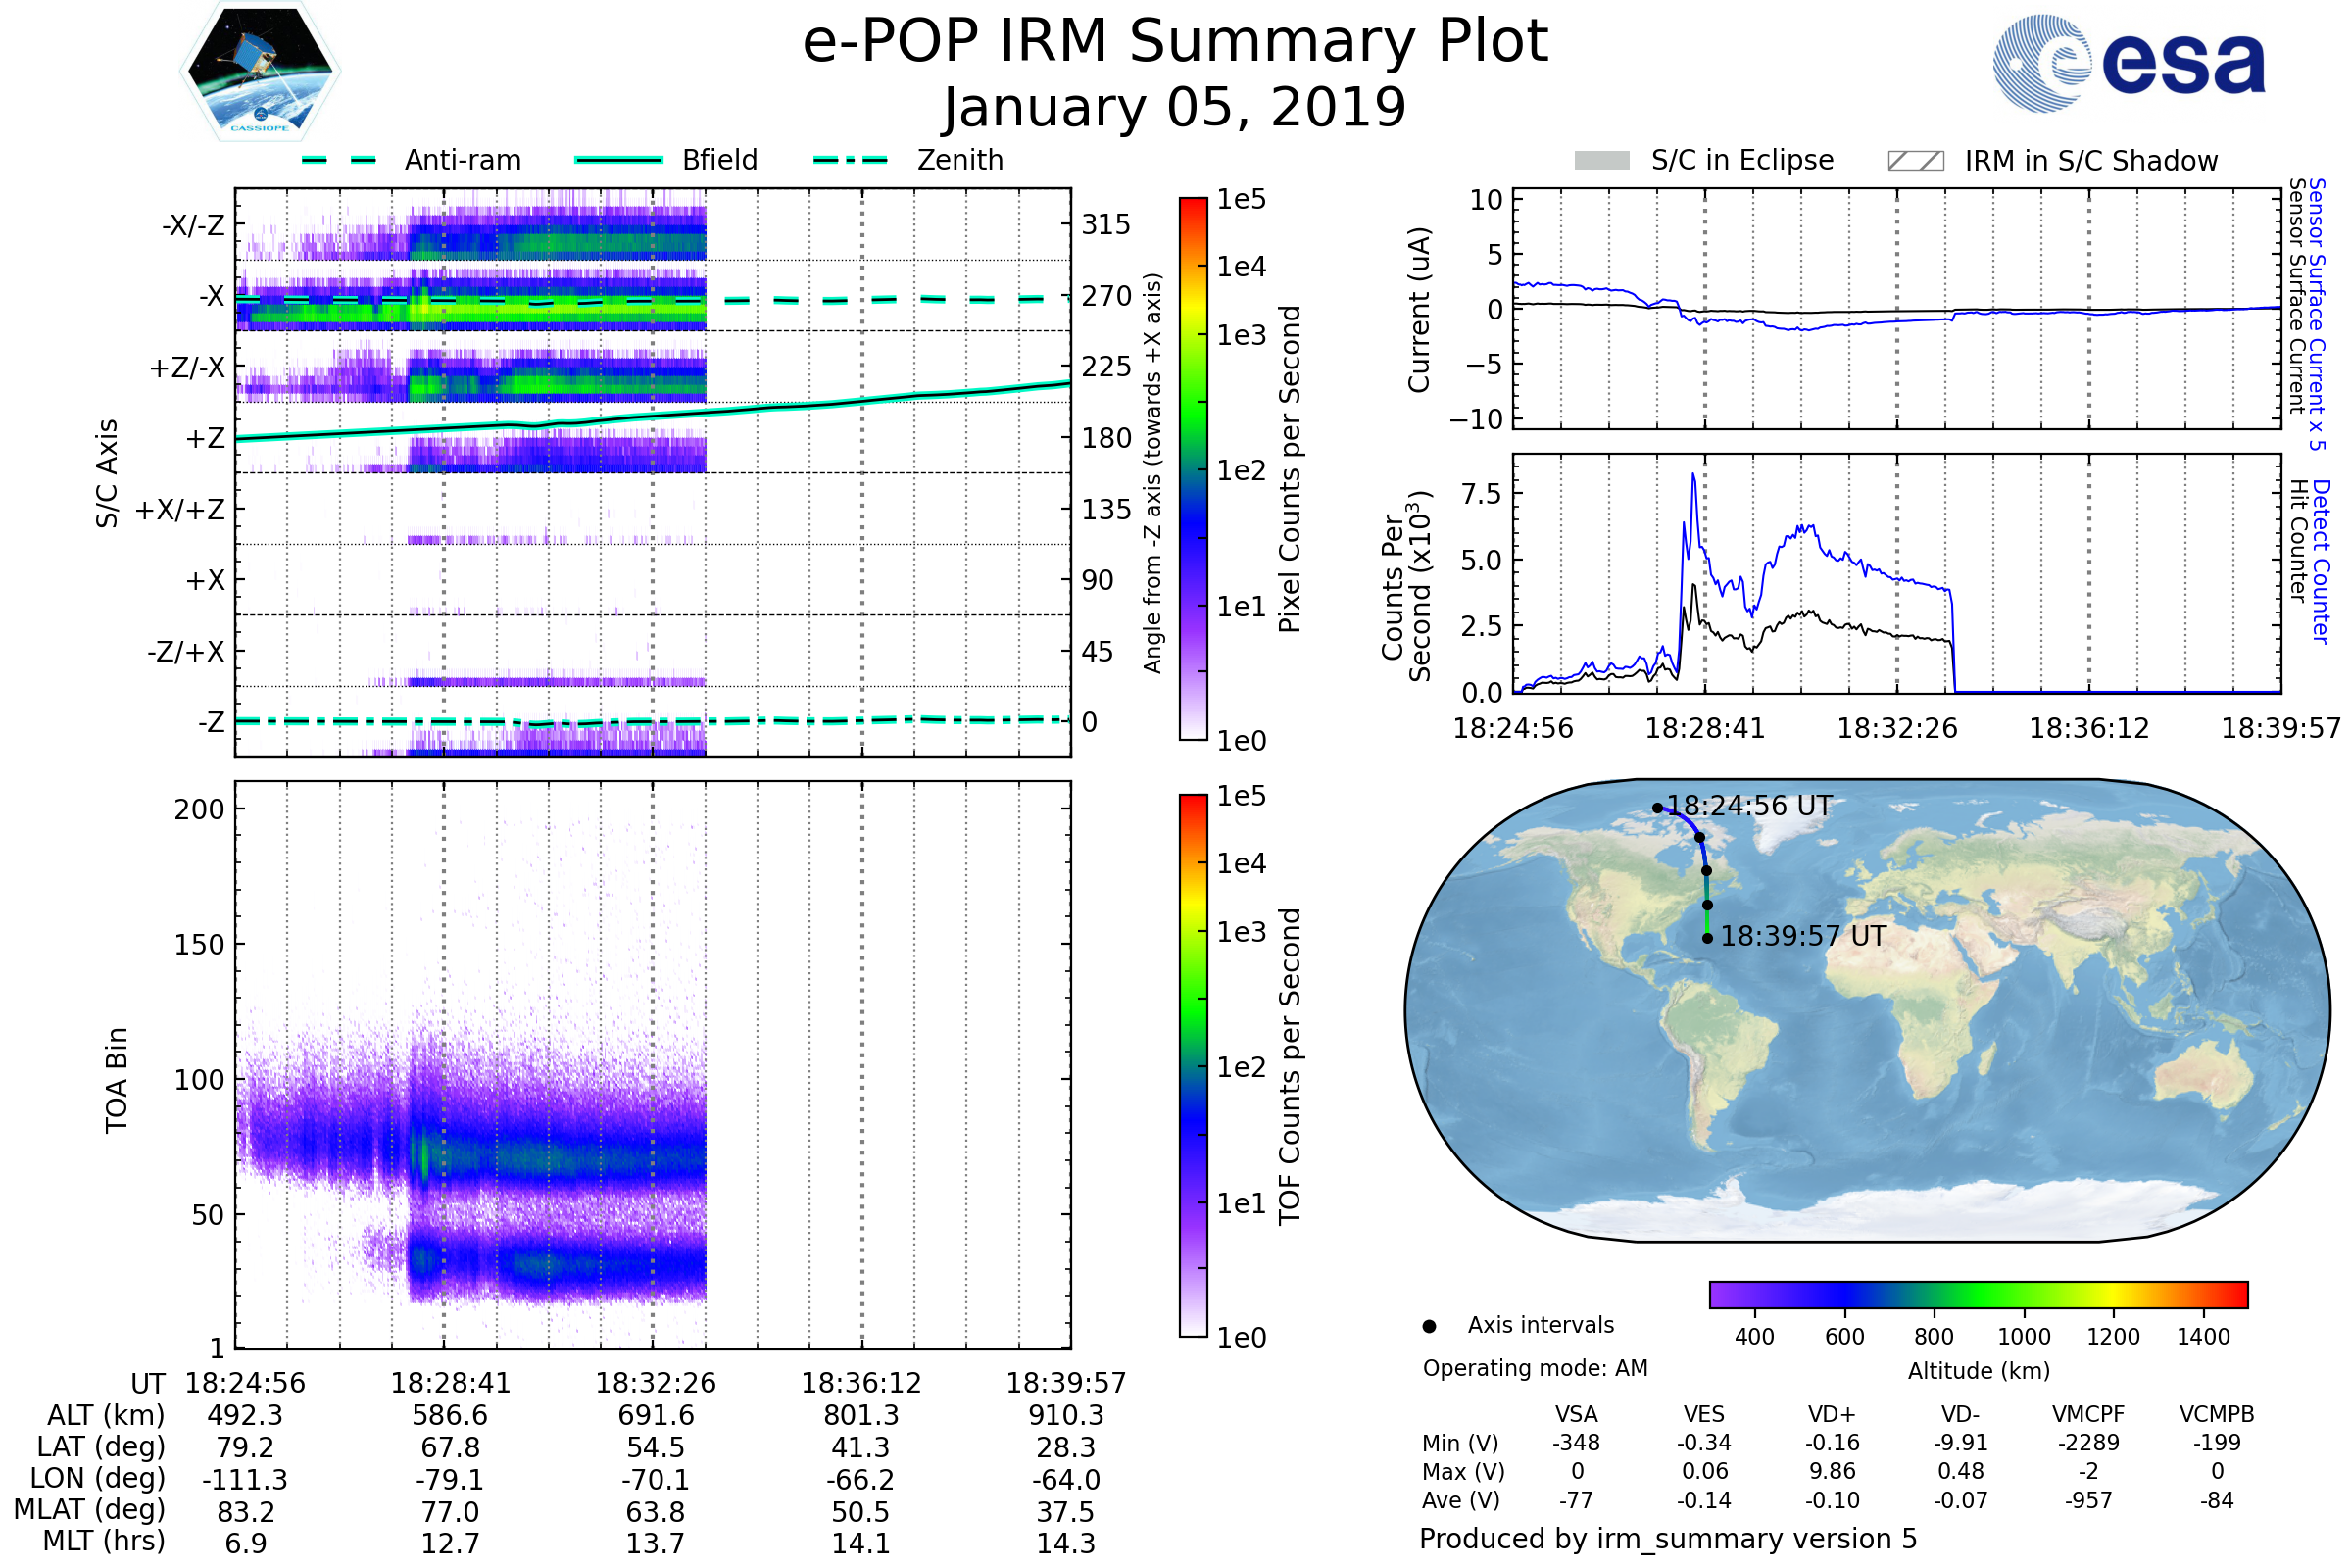The image size is (2352, 1568).
Task: Click the VSA column header
Action: pos(1577,1415)
